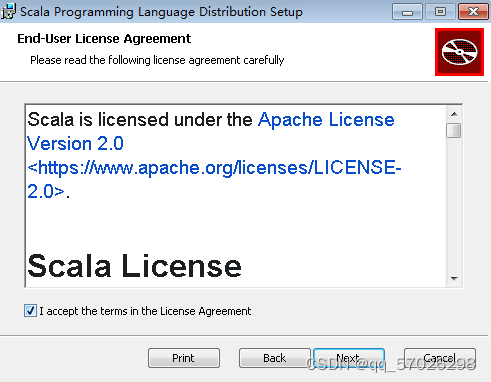Cancel the Scala setup
491x382 pixels.
pos(440,358)
